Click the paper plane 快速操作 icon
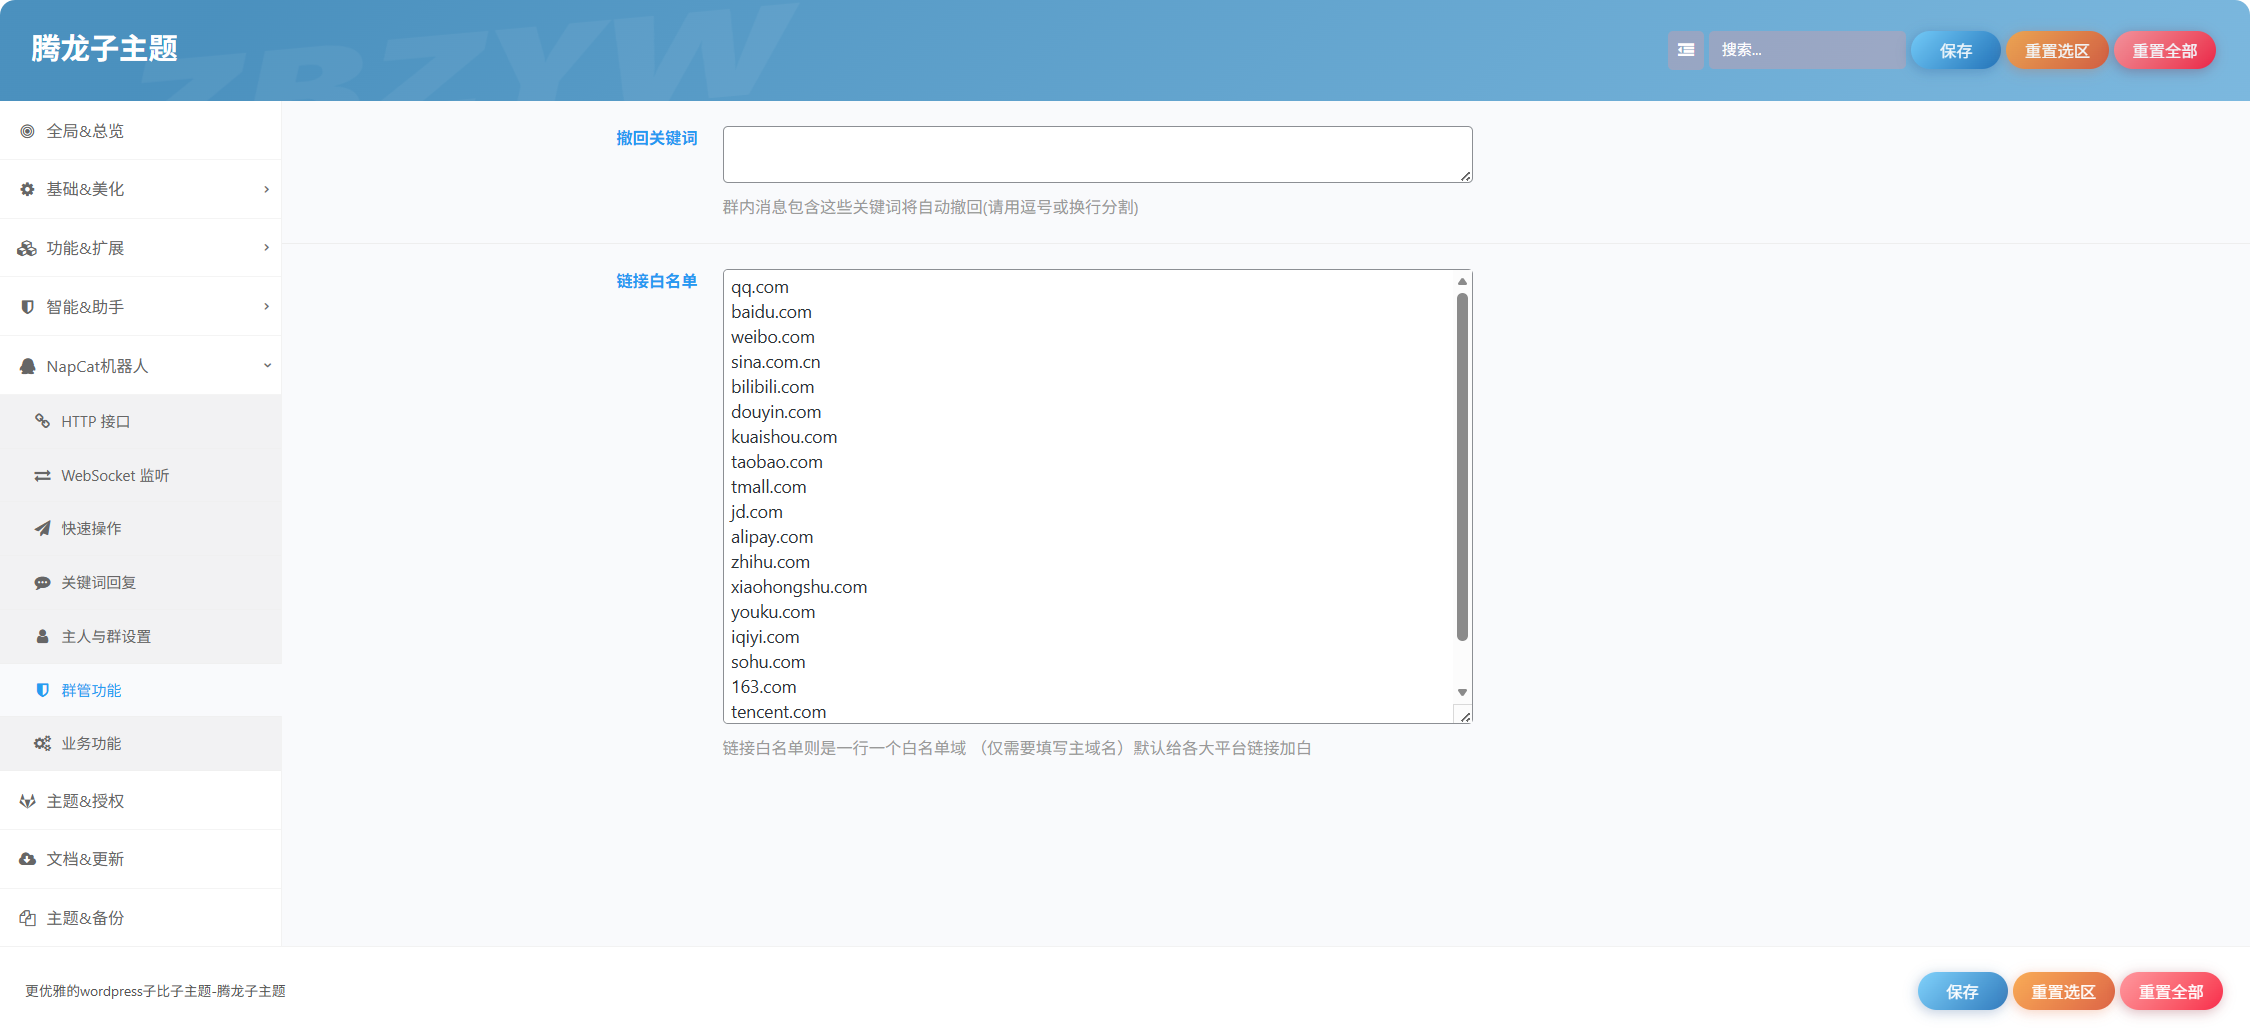Viewport: 2250px width, 1035px height. point(42,528)
